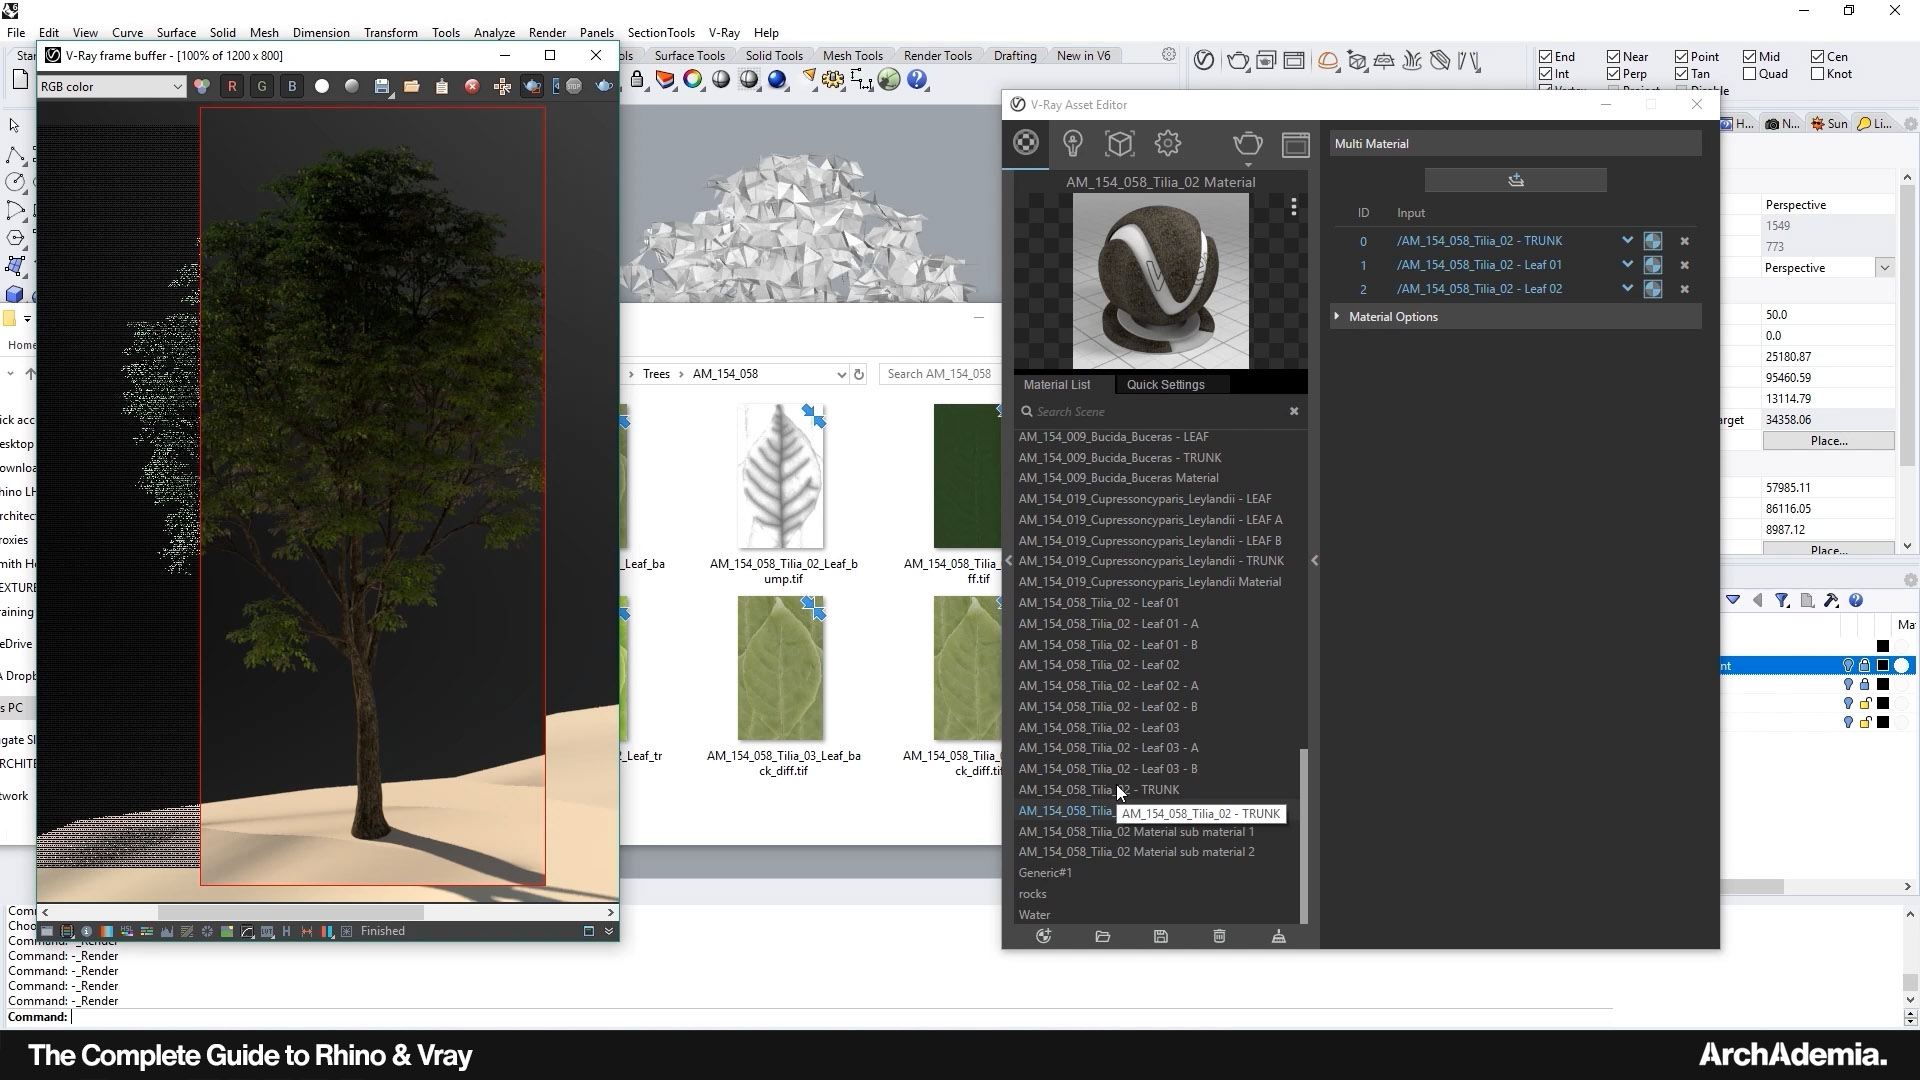This screenshot has width=1920, height=1080.
Task: Remove Leaf 02 input from Multi Material
Action: coord(1685,290)
